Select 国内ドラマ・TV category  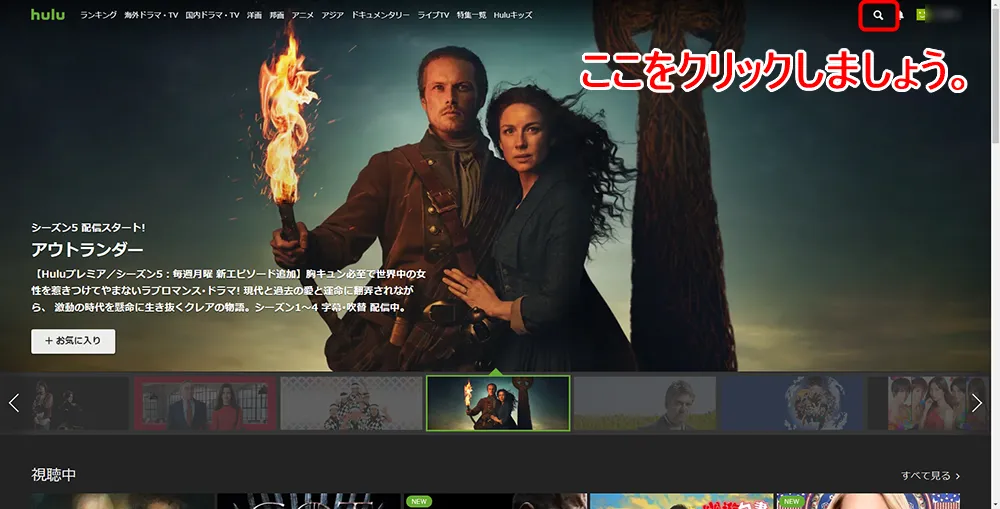212,15
